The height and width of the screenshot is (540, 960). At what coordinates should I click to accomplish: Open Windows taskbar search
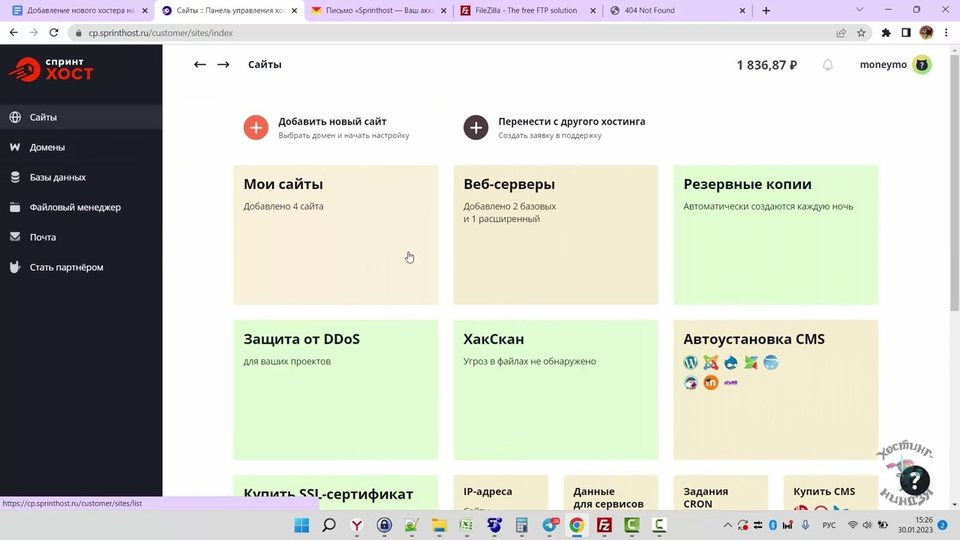point(329,525)
